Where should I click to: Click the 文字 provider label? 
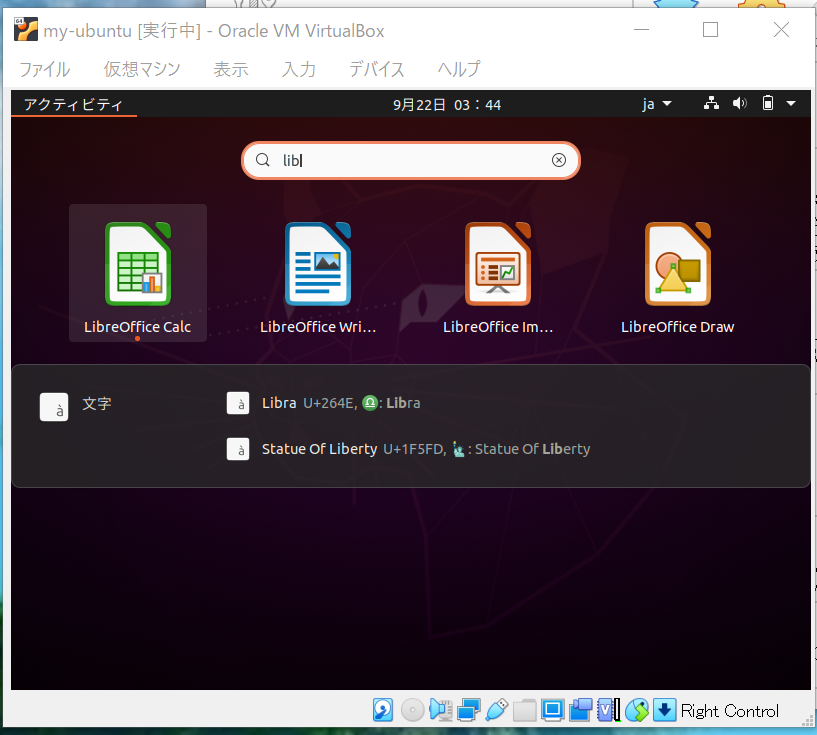point(97,403)
